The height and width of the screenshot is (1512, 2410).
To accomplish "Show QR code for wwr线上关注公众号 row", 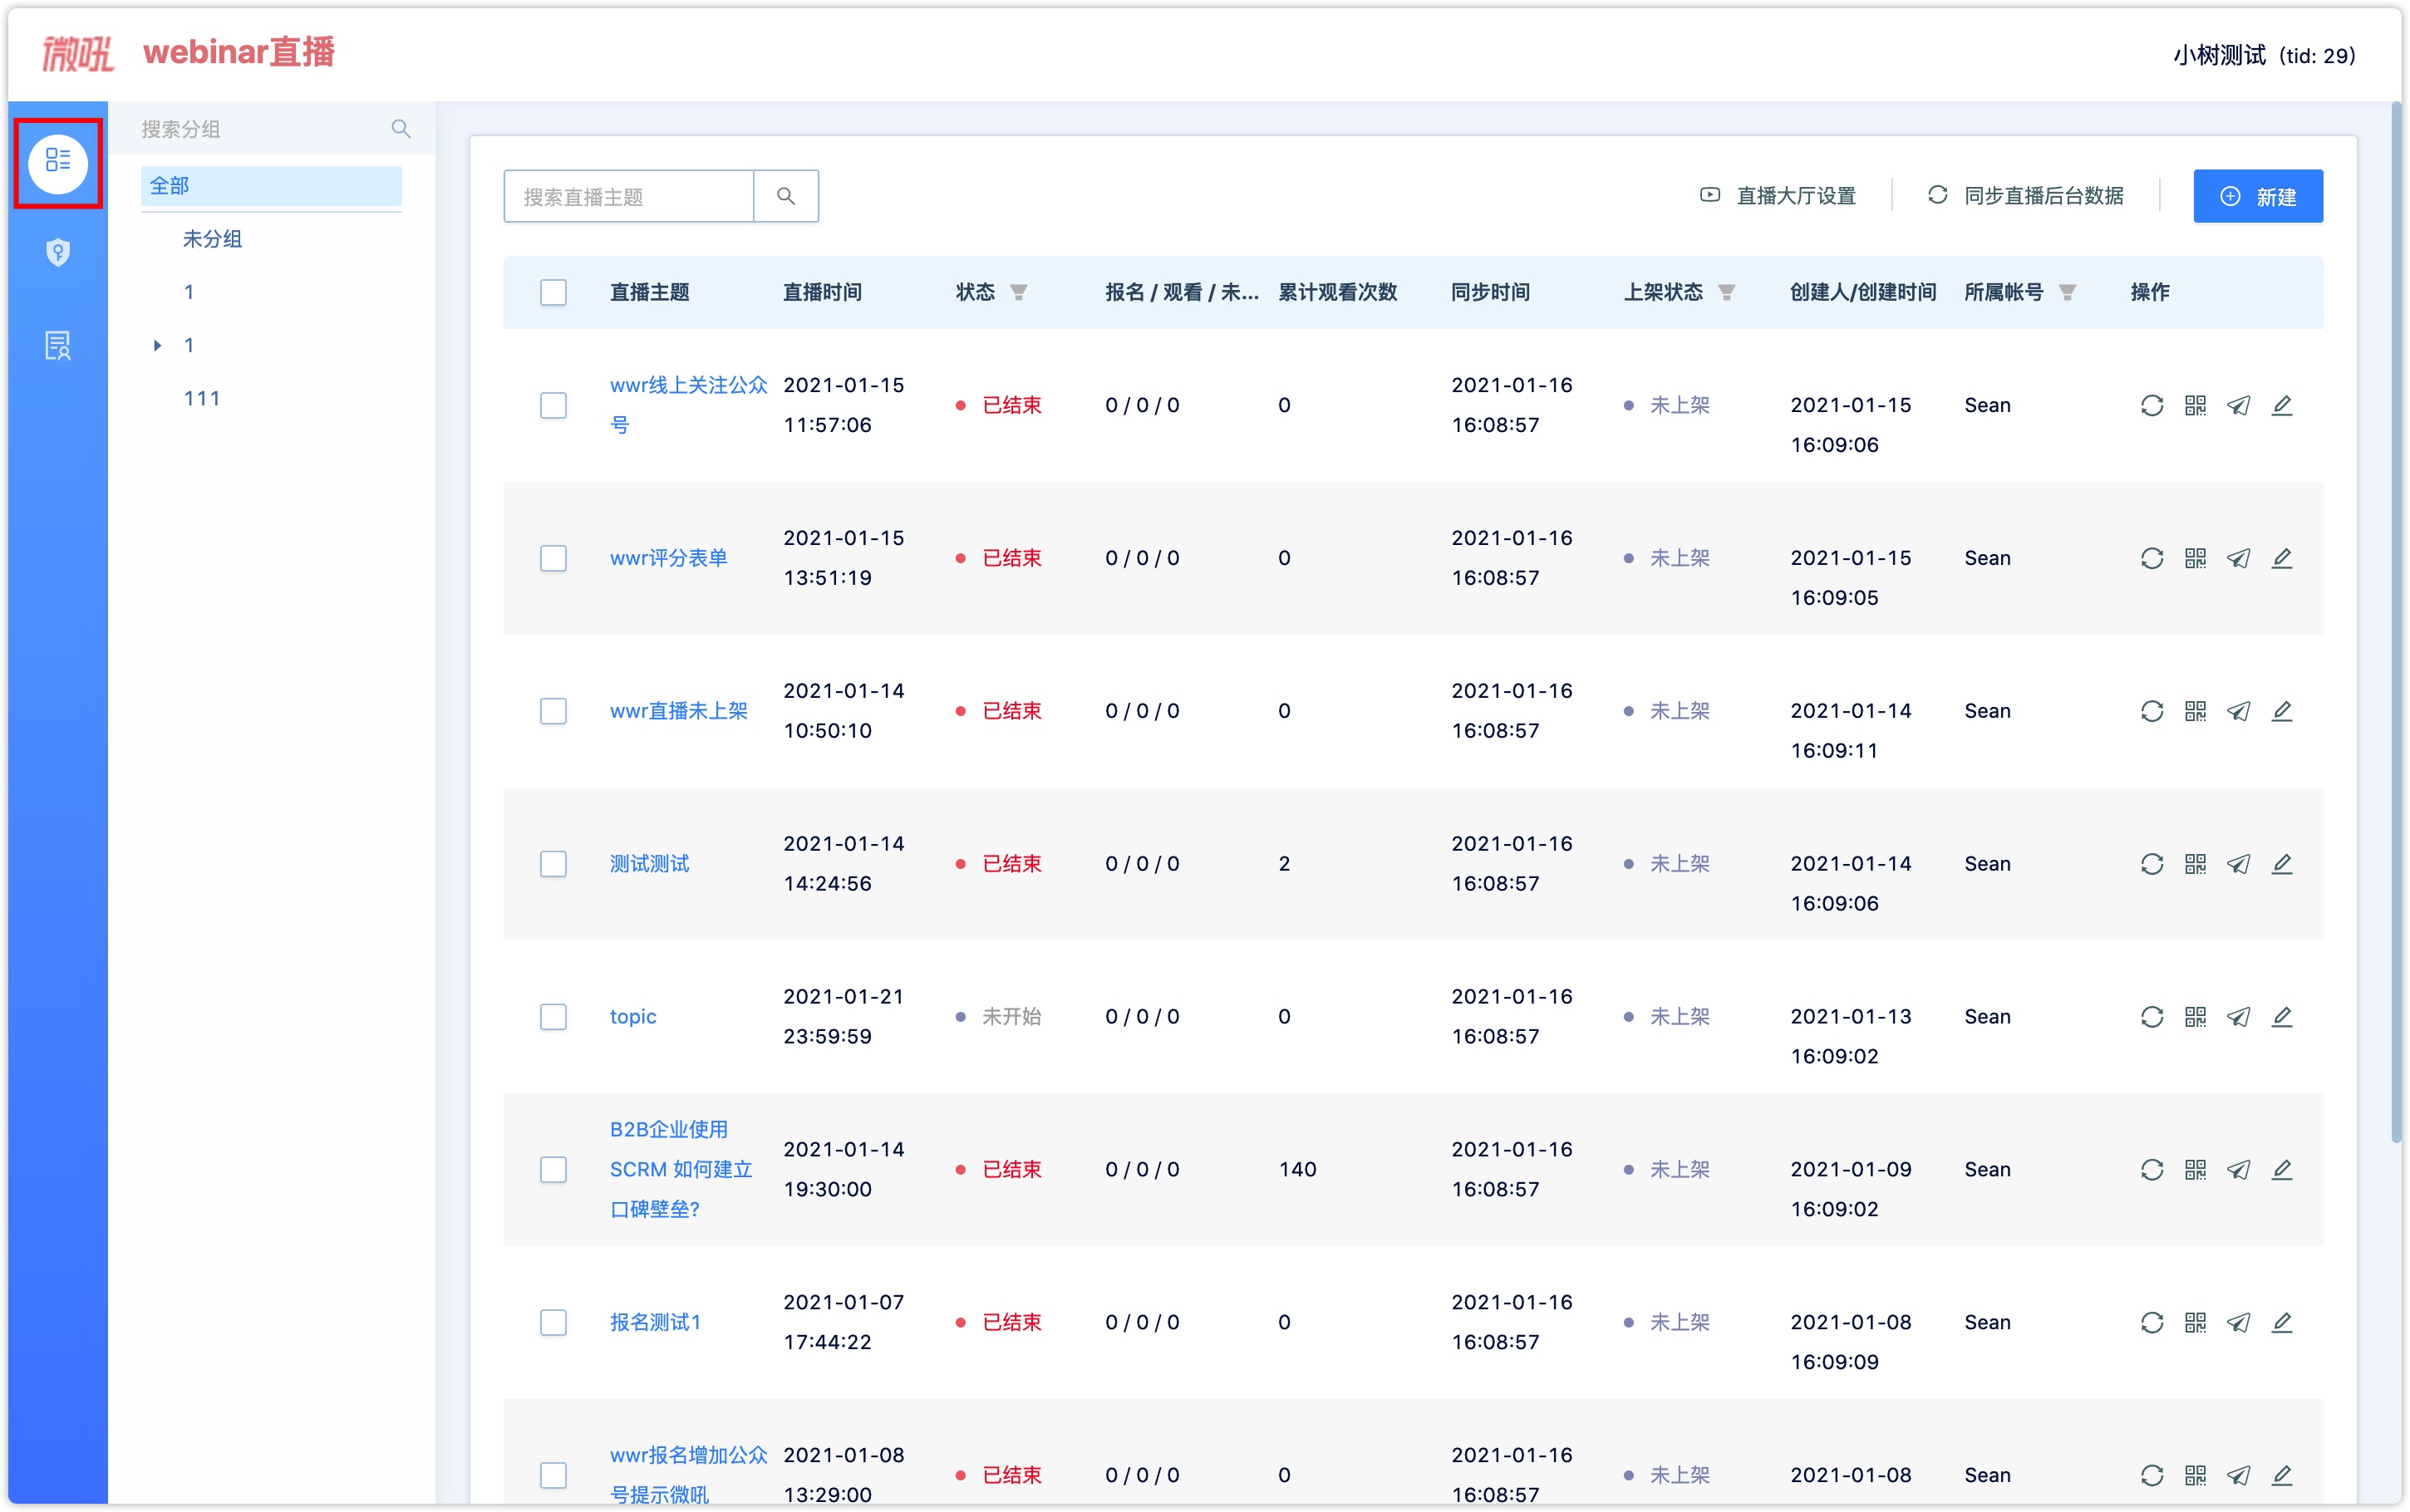I will [2195, 405].
